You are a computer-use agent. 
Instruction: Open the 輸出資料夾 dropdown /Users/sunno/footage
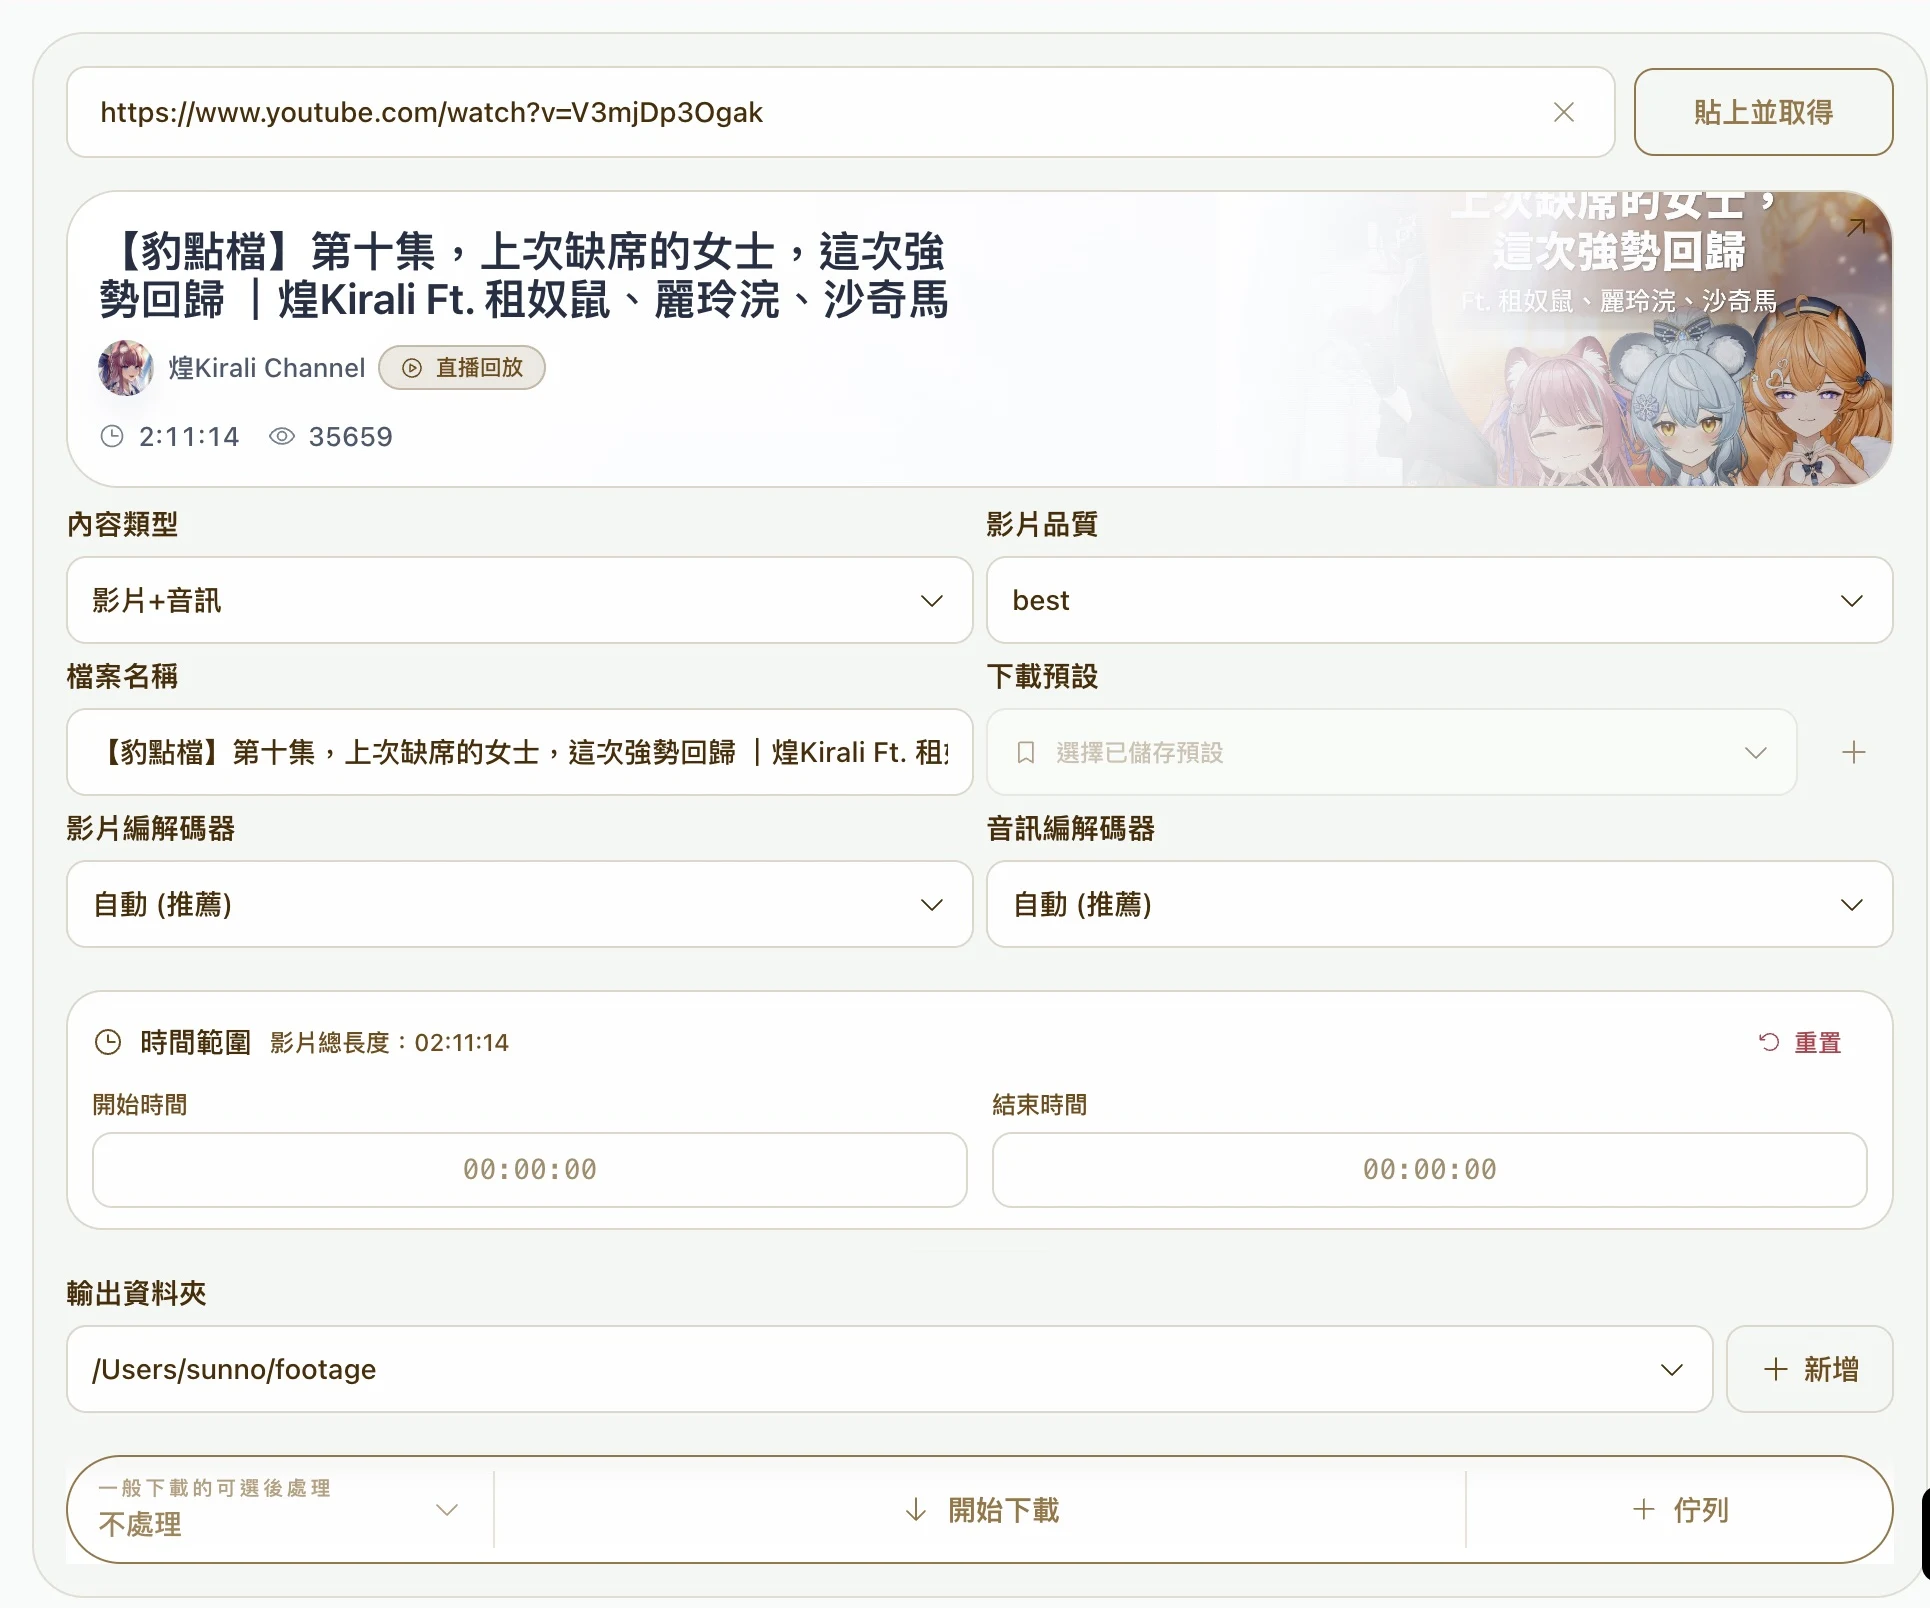(890, 1369)
